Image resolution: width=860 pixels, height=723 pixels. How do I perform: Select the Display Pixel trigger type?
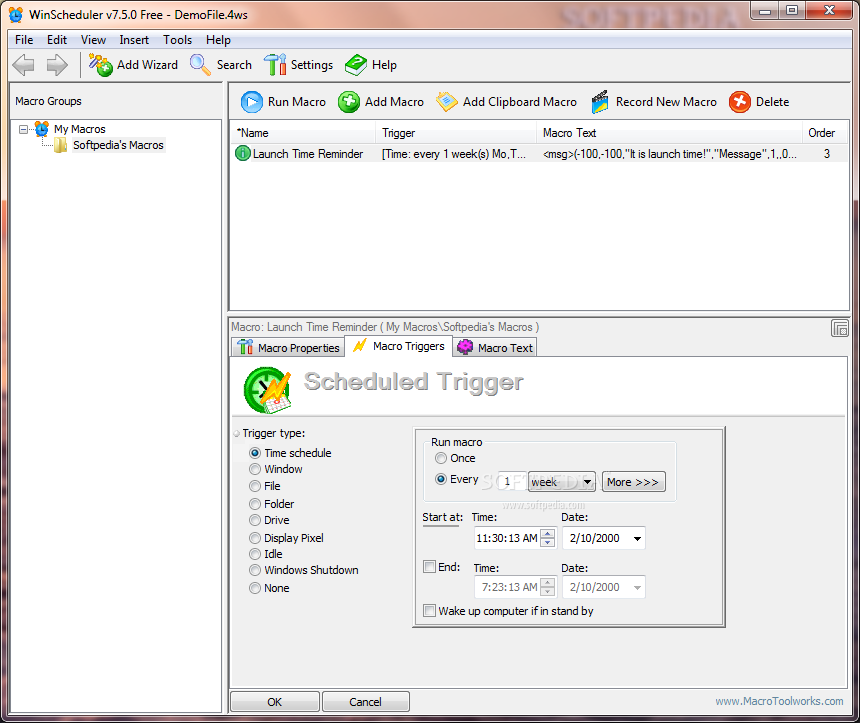(254, 538)
